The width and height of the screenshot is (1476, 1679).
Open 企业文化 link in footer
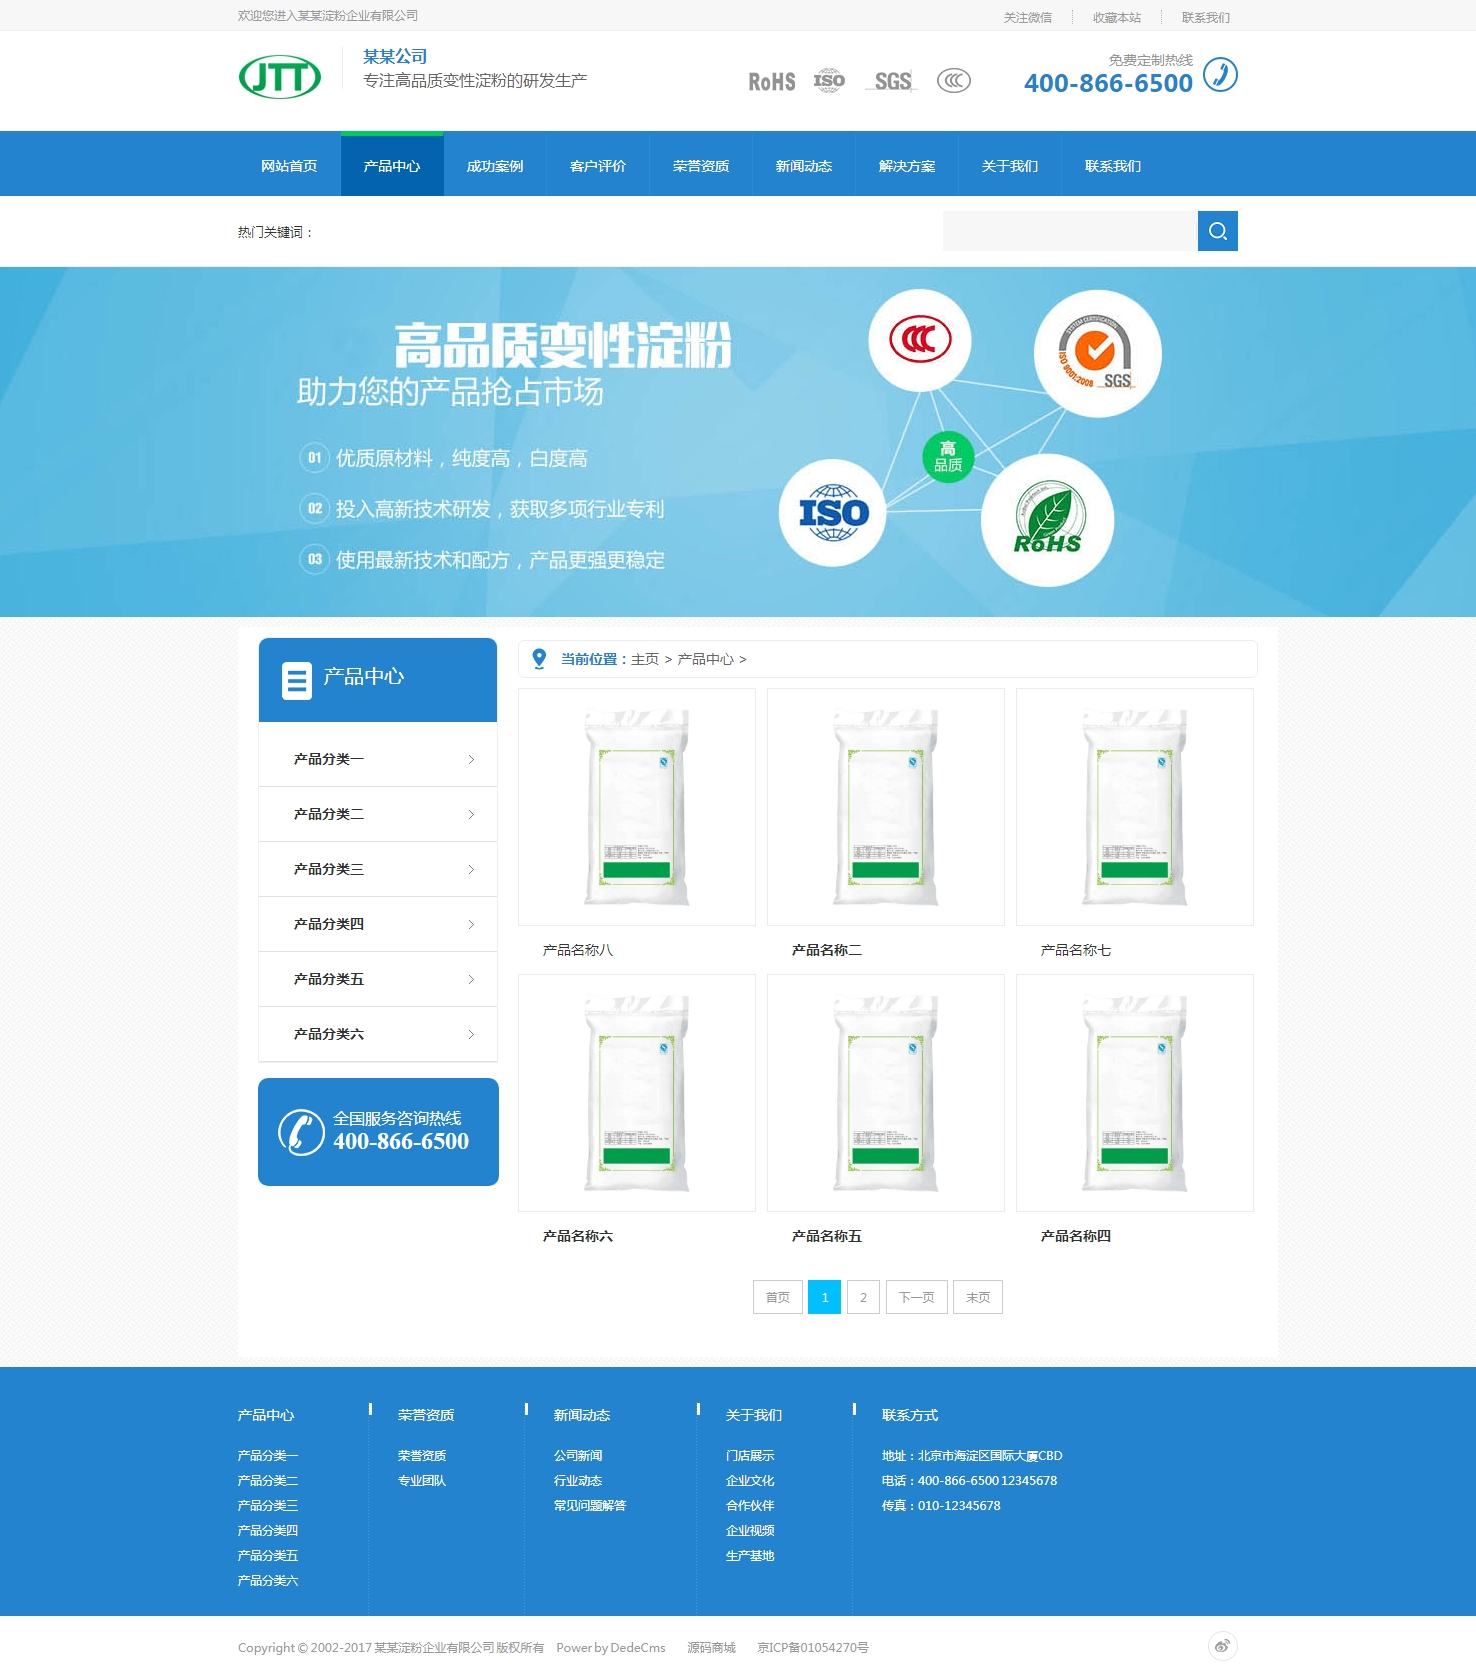(x=750, y=1481)
